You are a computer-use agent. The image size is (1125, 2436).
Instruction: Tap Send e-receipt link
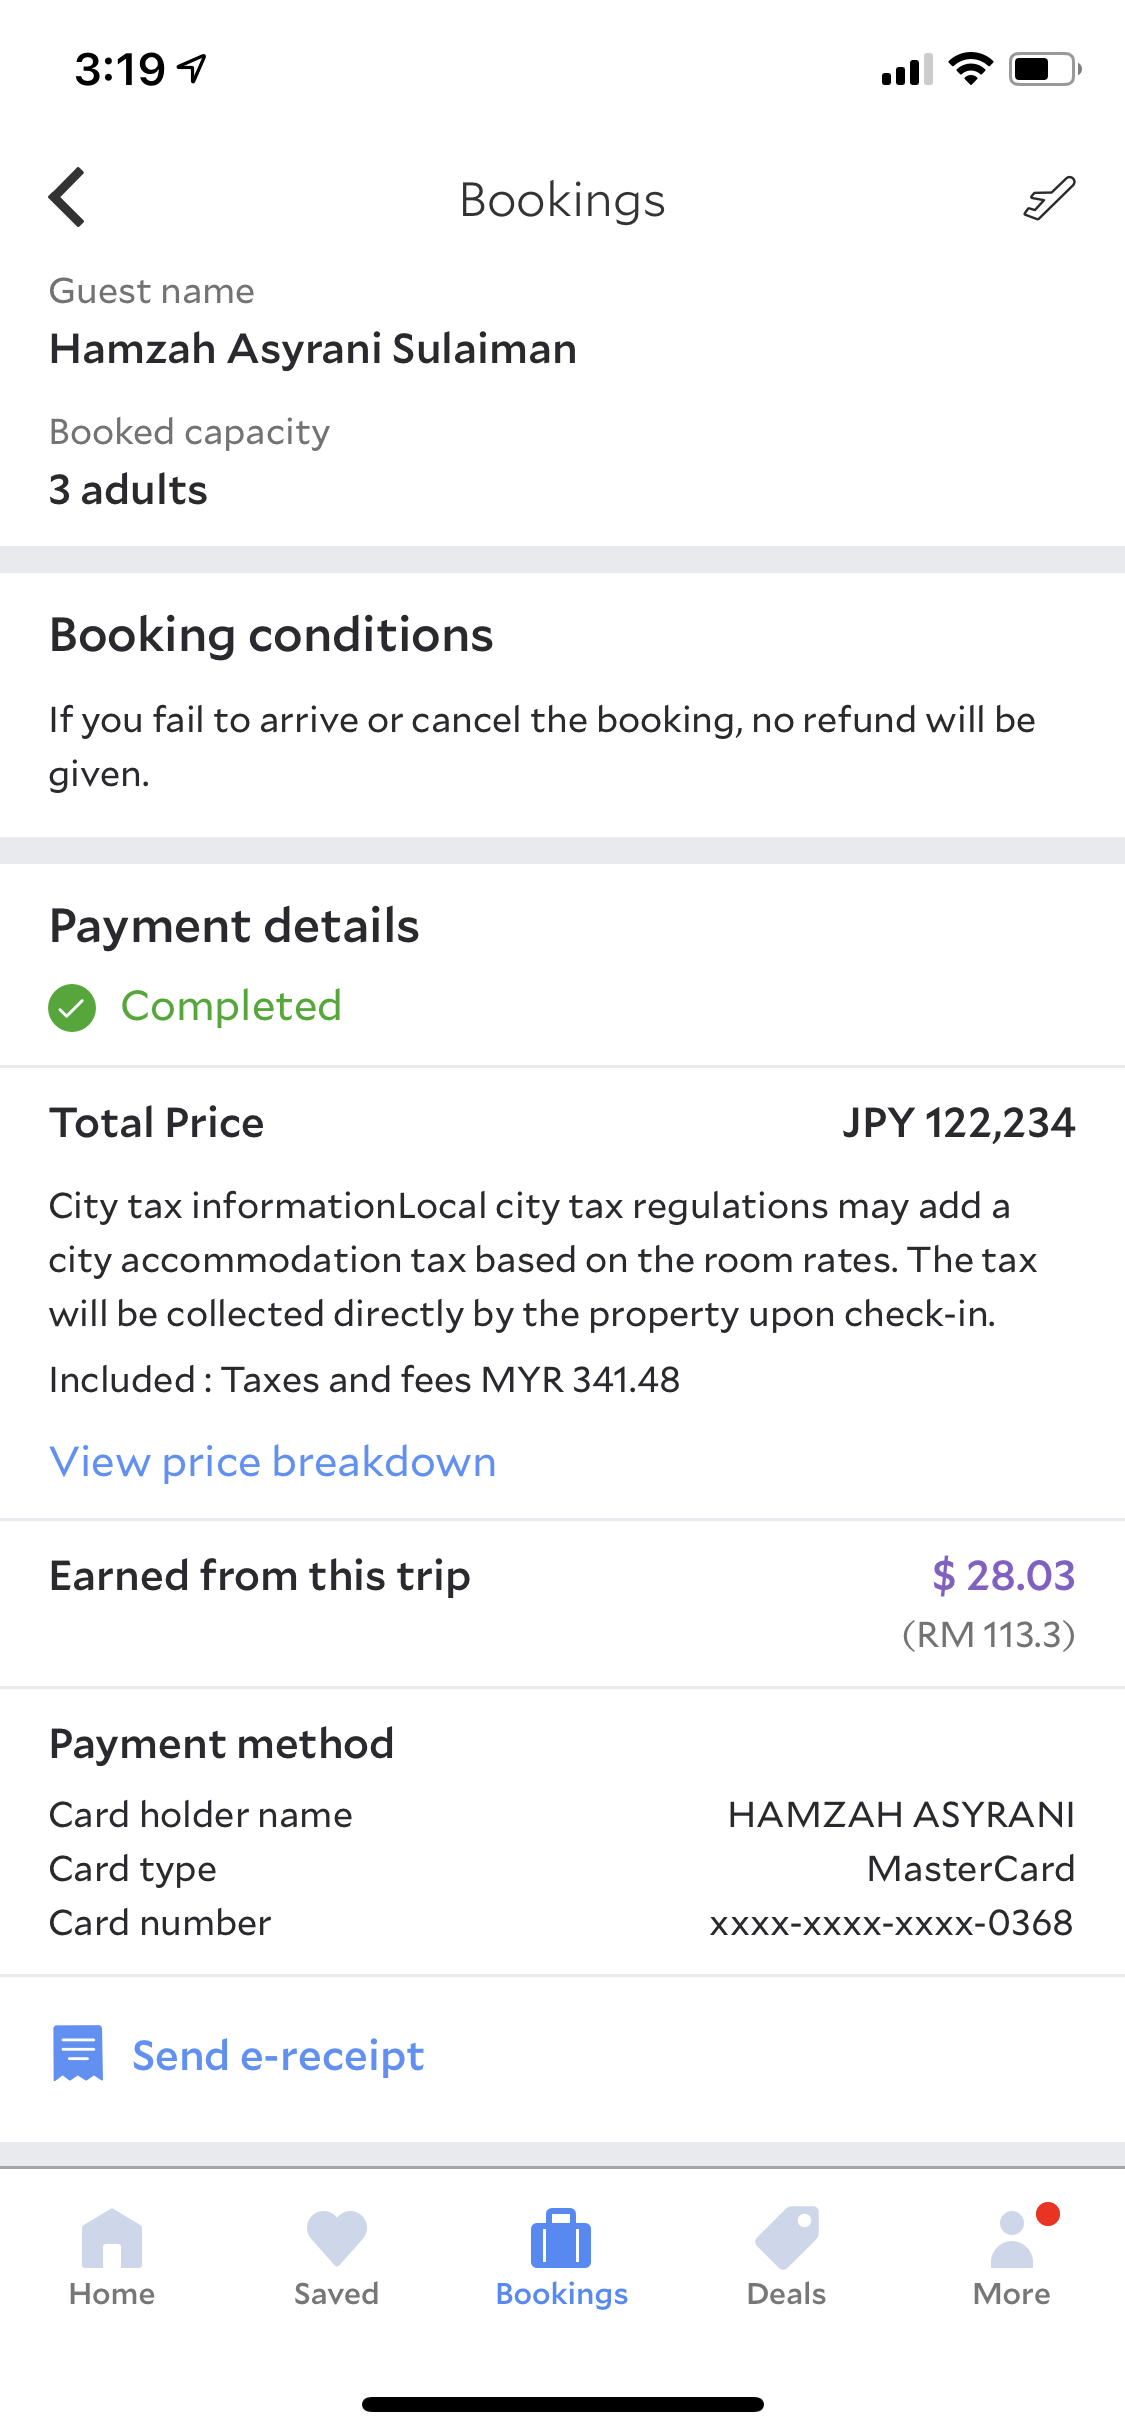point(278,2056)
